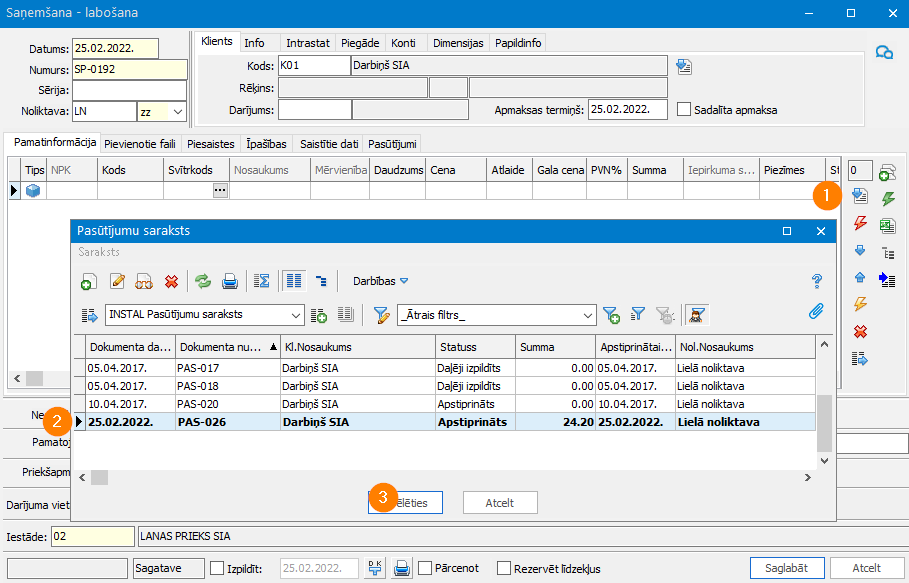The height and width of the screenshot is (583, 909).
Task: Expand the _Ātrais filtrs_ combo box
Action: (587, 315)
